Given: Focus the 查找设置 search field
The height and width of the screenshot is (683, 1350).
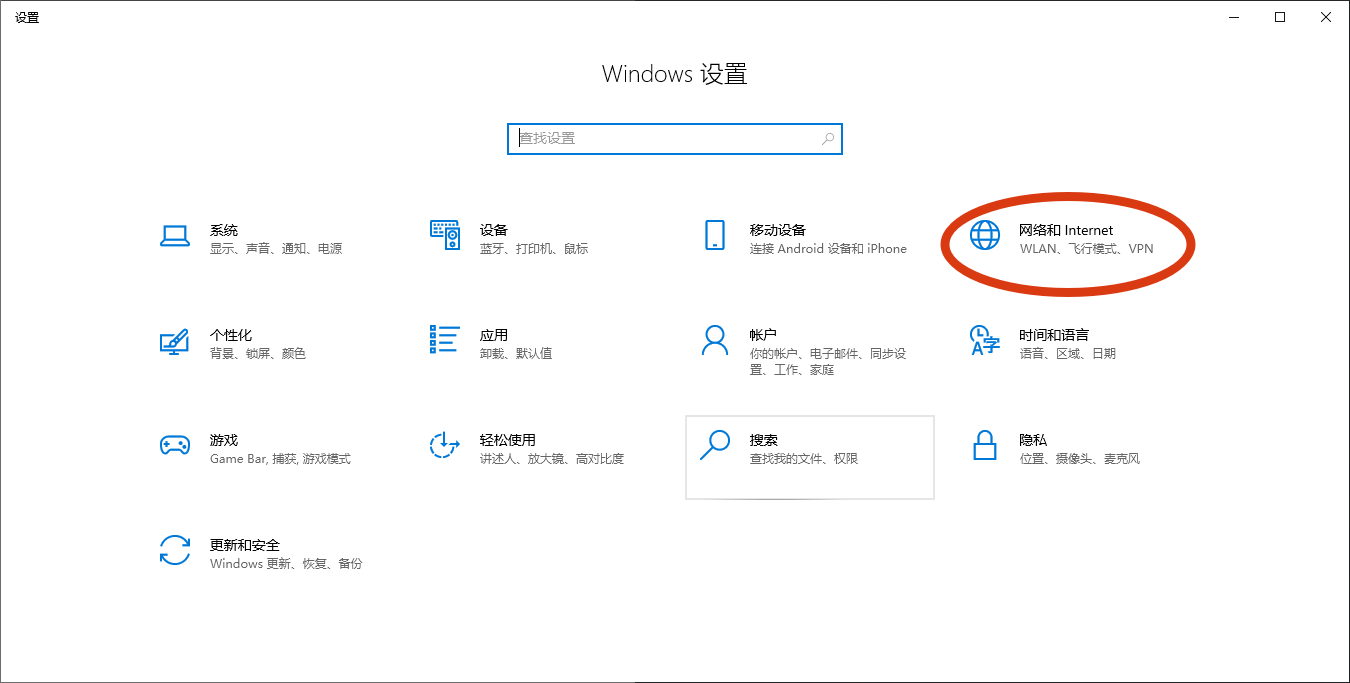Looking at the screenshot, I should [675, 139].
